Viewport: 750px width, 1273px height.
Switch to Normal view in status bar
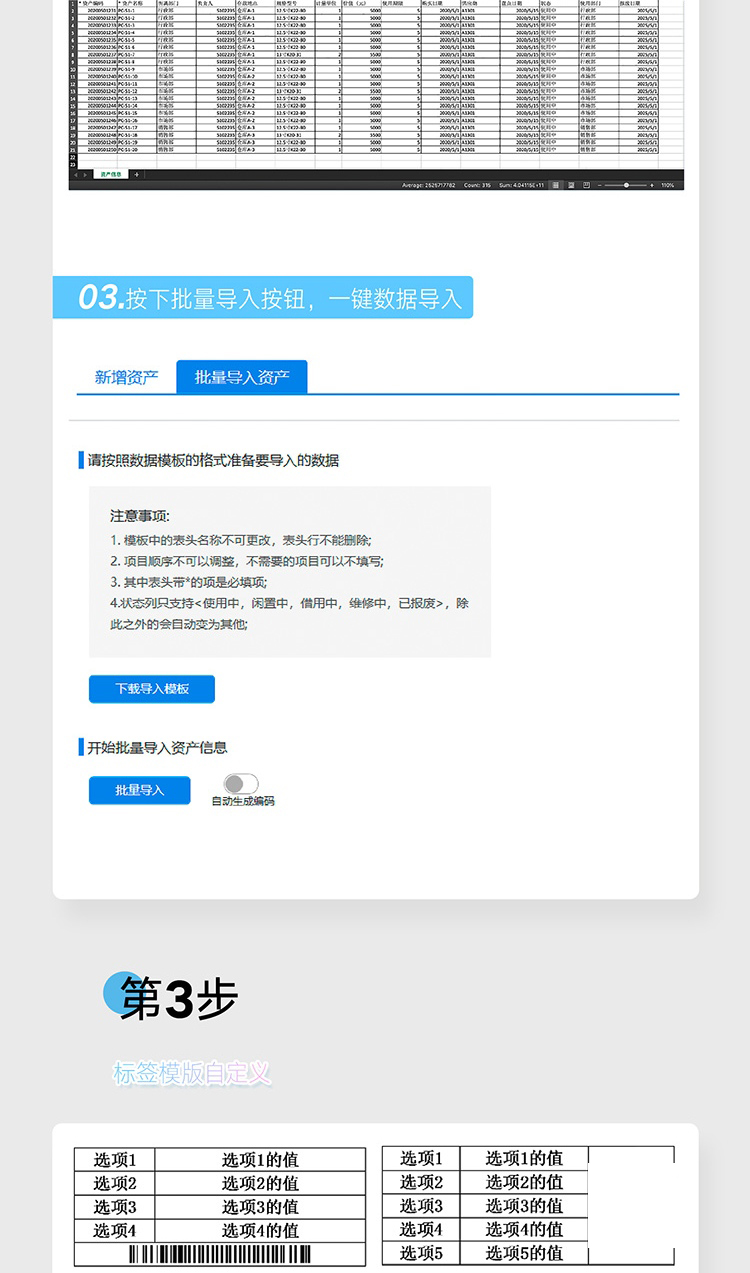coord(556,185)
